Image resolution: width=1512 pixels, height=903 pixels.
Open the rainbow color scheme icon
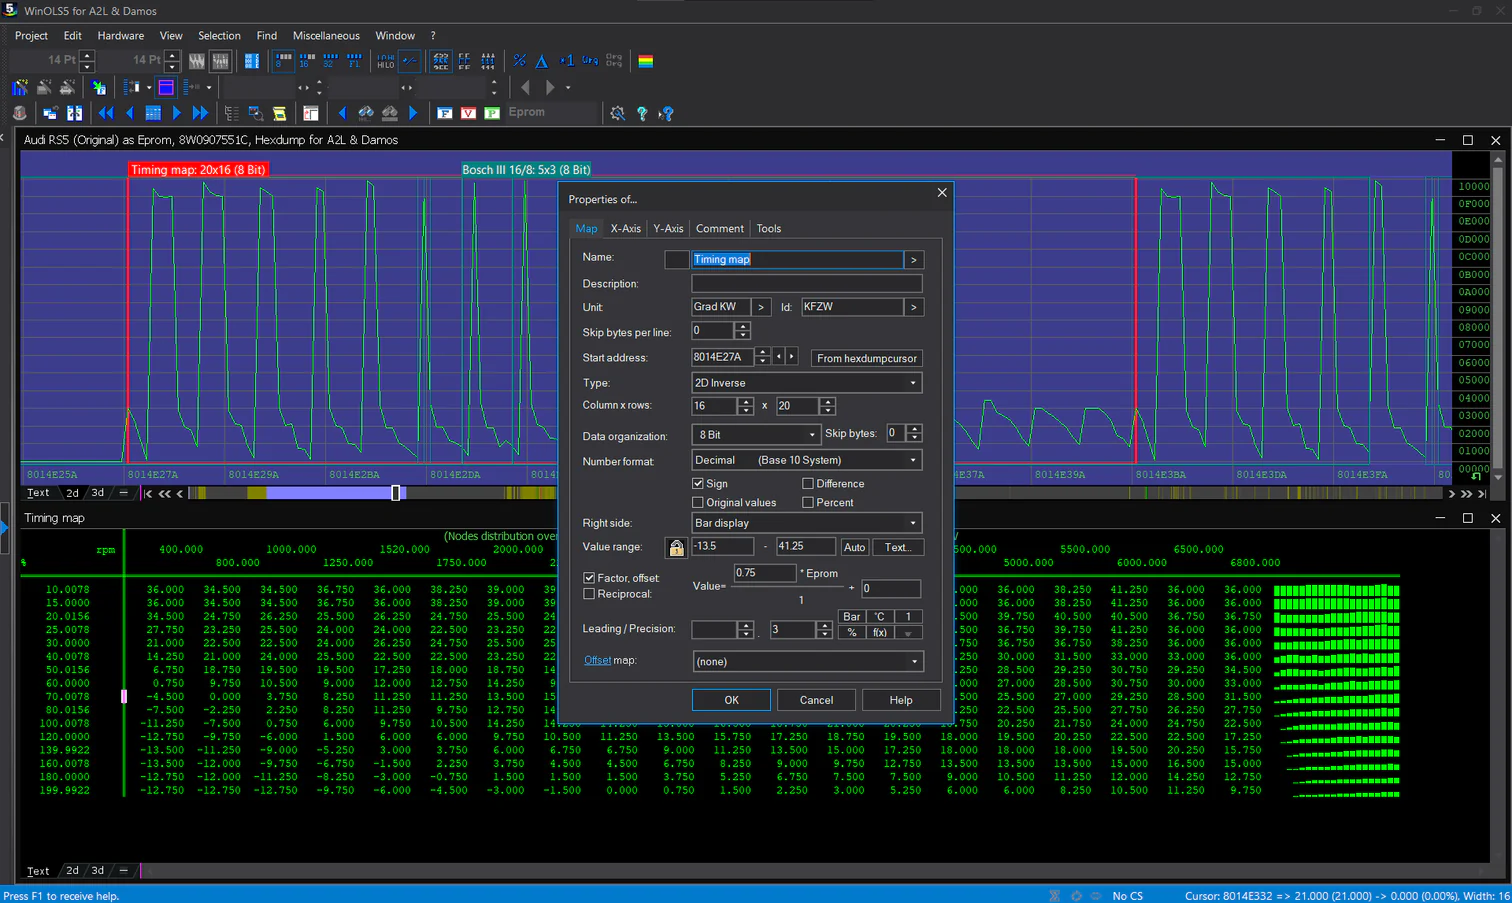(x=646, y=61)
